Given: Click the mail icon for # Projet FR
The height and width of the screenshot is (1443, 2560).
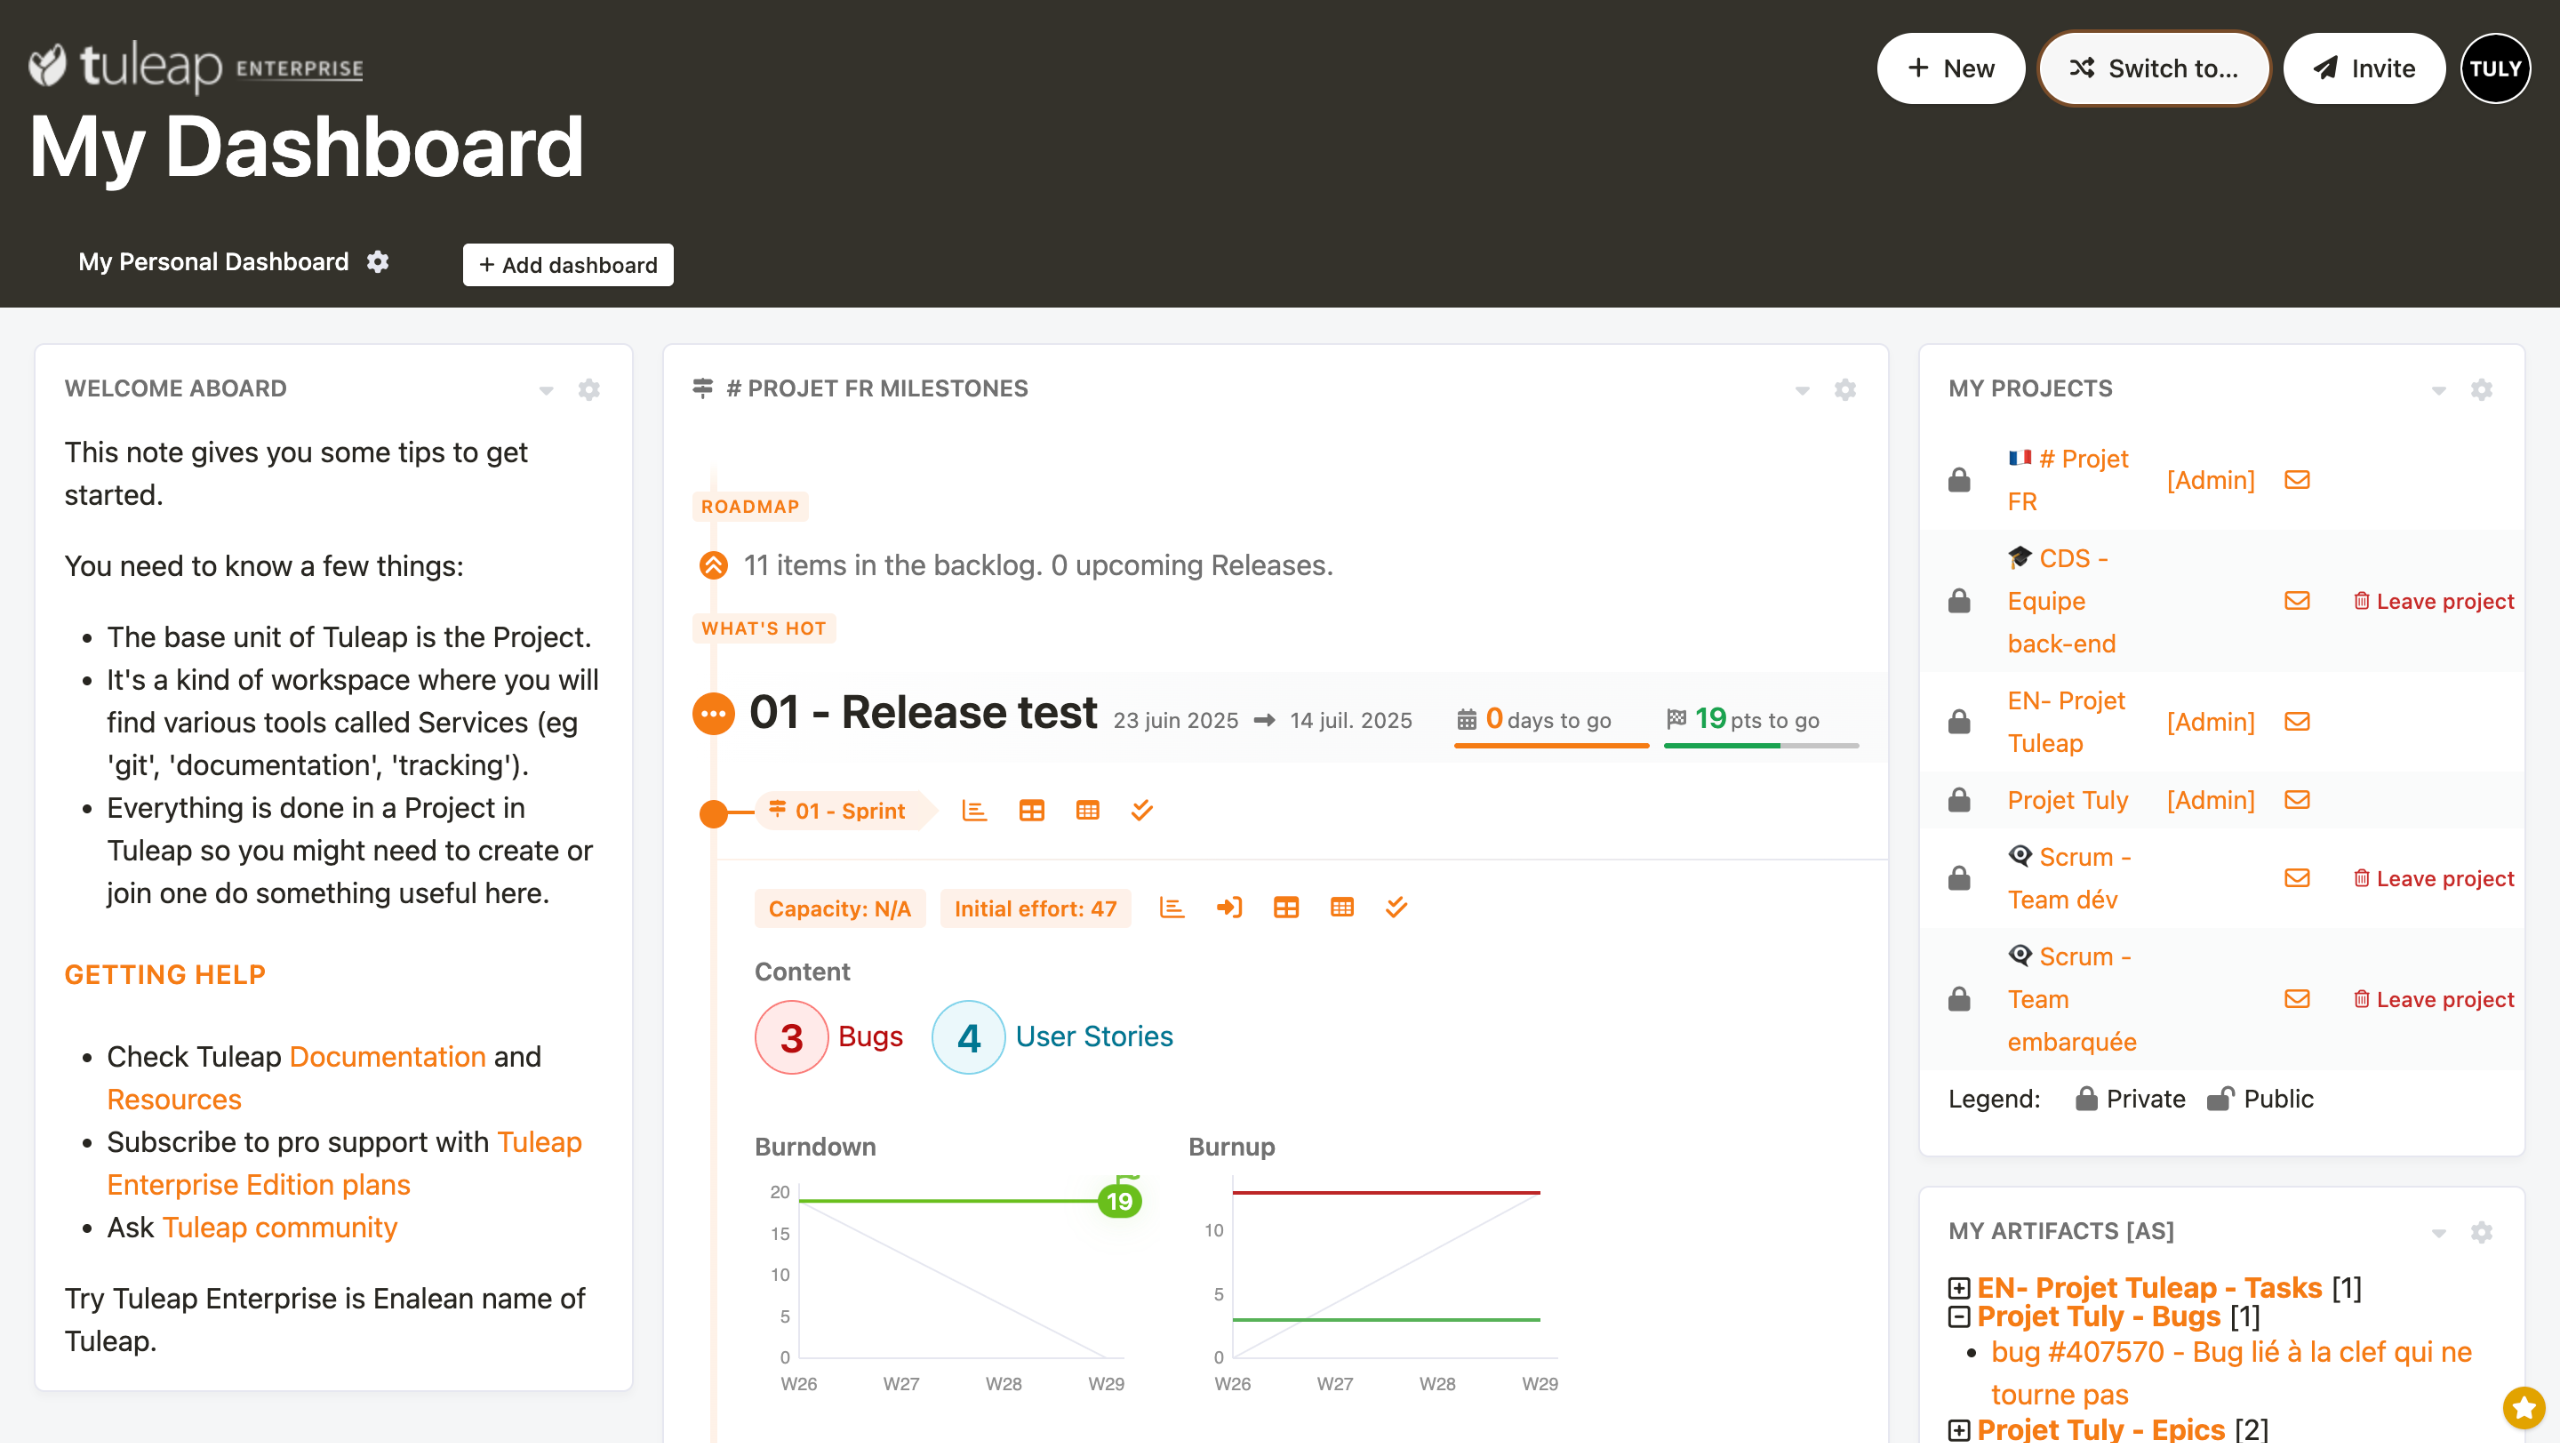Looking at the screenshot, I should click(x=2297, y=480).
